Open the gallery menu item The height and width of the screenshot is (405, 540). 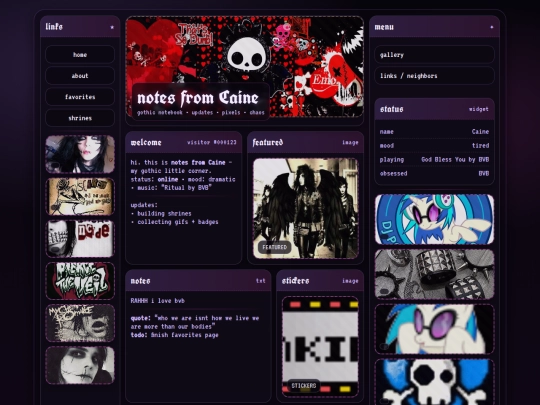click(x=434, y=54)
